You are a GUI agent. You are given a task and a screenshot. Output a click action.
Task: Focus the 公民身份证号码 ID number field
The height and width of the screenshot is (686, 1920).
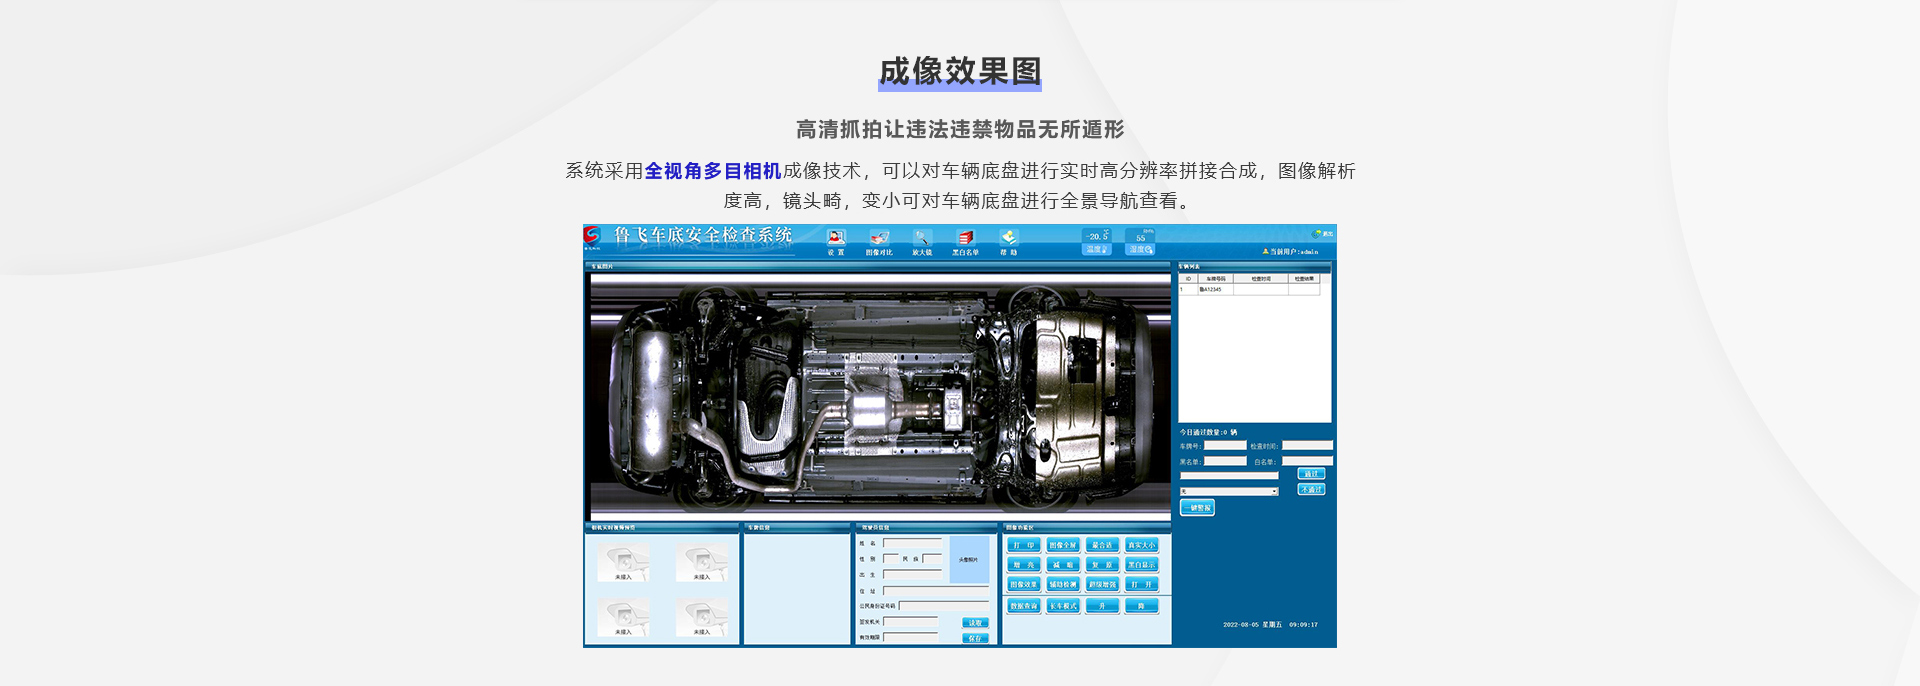pos(944,606)
